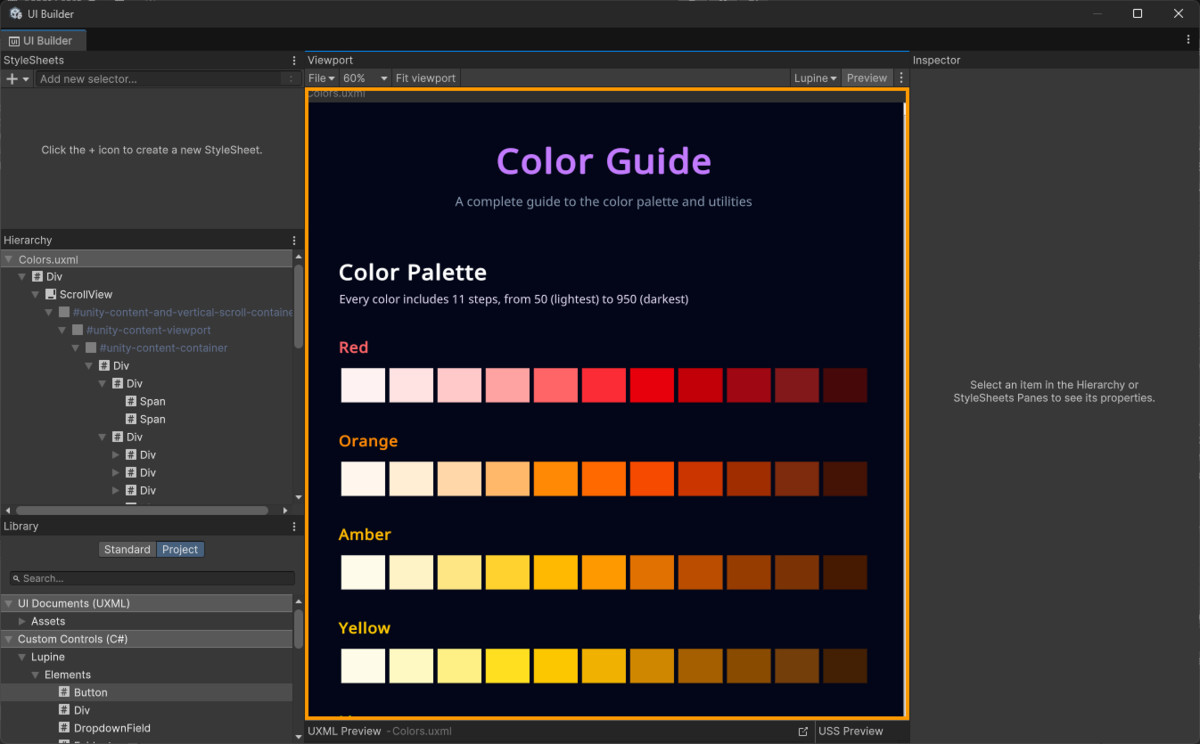Open the Hierarchy panel options menu
The image size is (1200, 744).
(292, 240)
